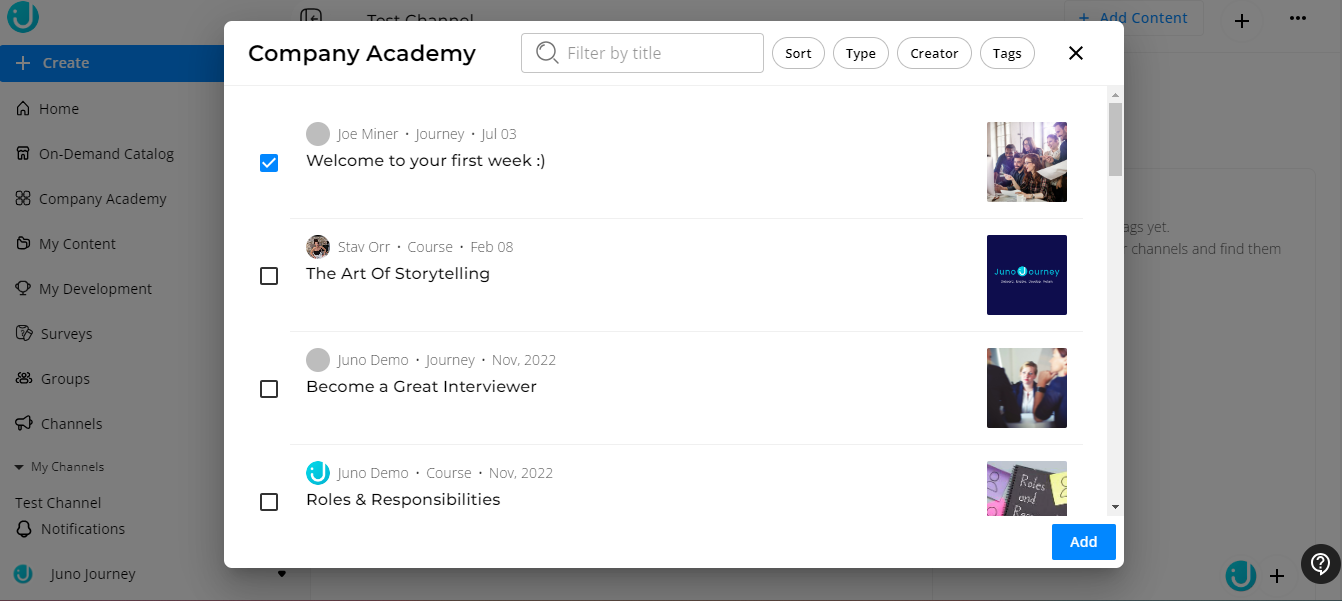Image resolution: width=1342 pixels, height=601 pixels.
Task: Click the Home icon in sidebar
Action: point(23,109)
